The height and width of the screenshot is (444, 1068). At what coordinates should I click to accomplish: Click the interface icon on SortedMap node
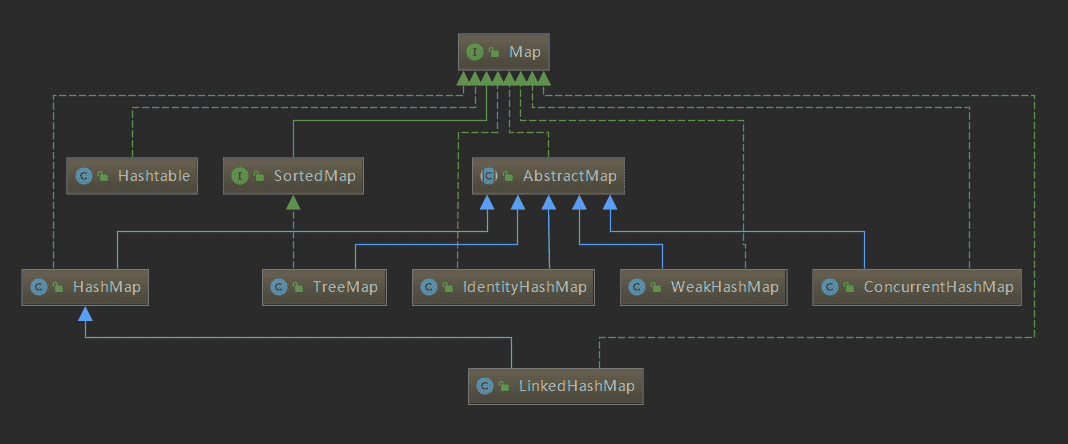pyautogui.click(x=240, y=176)
